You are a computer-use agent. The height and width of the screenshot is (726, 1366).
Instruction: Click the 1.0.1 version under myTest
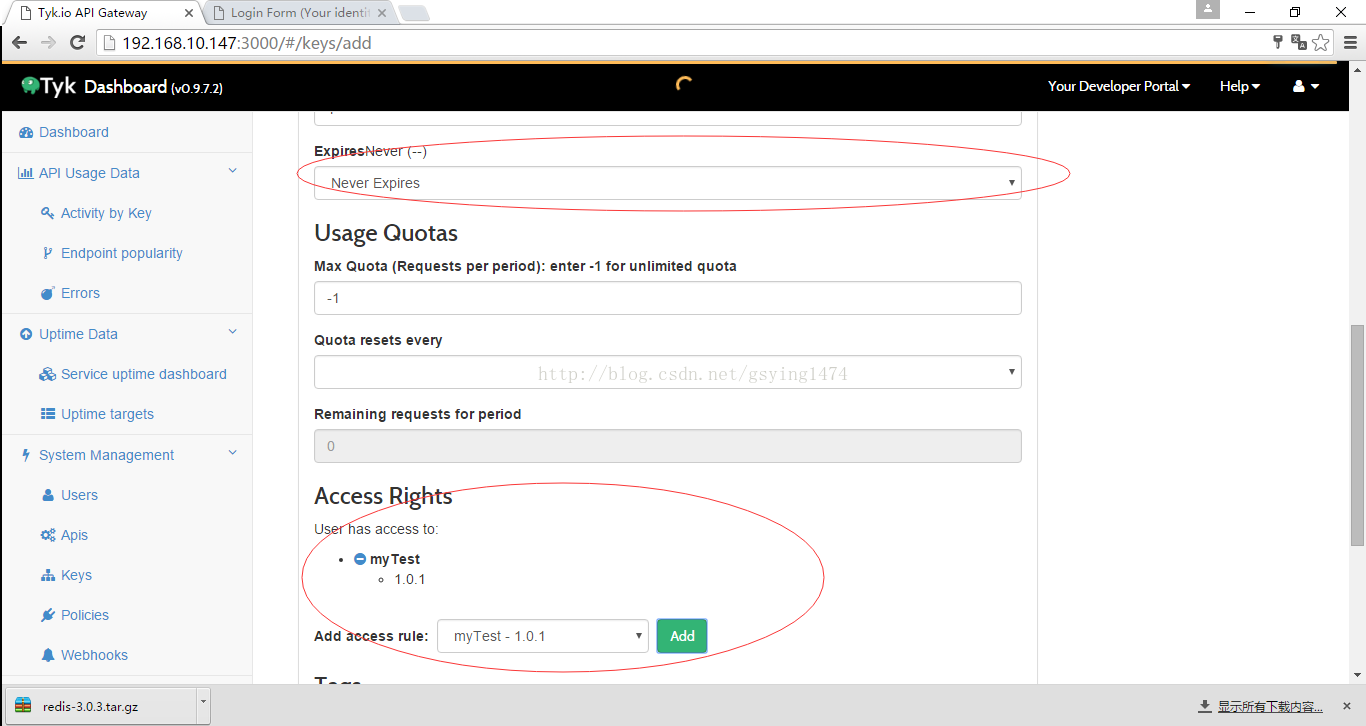click(x=410, y=579)
